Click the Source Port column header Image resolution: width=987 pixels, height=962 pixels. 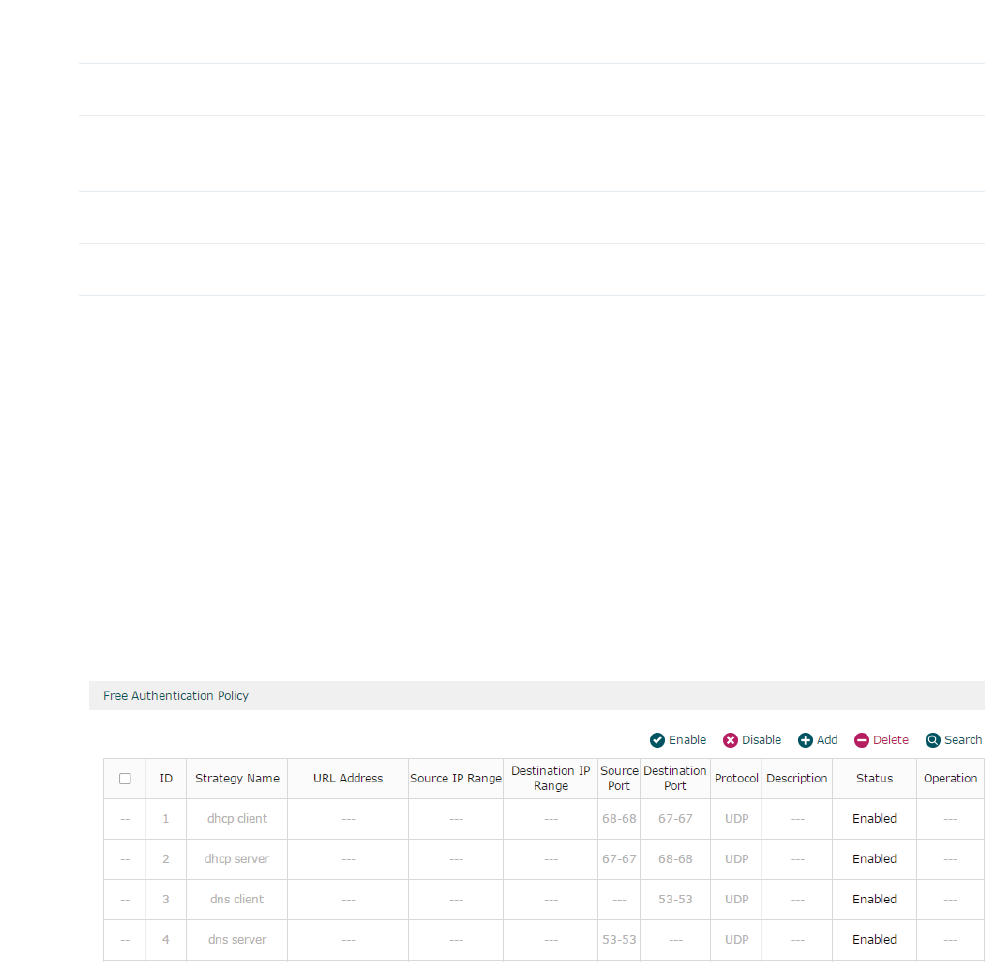(619, 778)
